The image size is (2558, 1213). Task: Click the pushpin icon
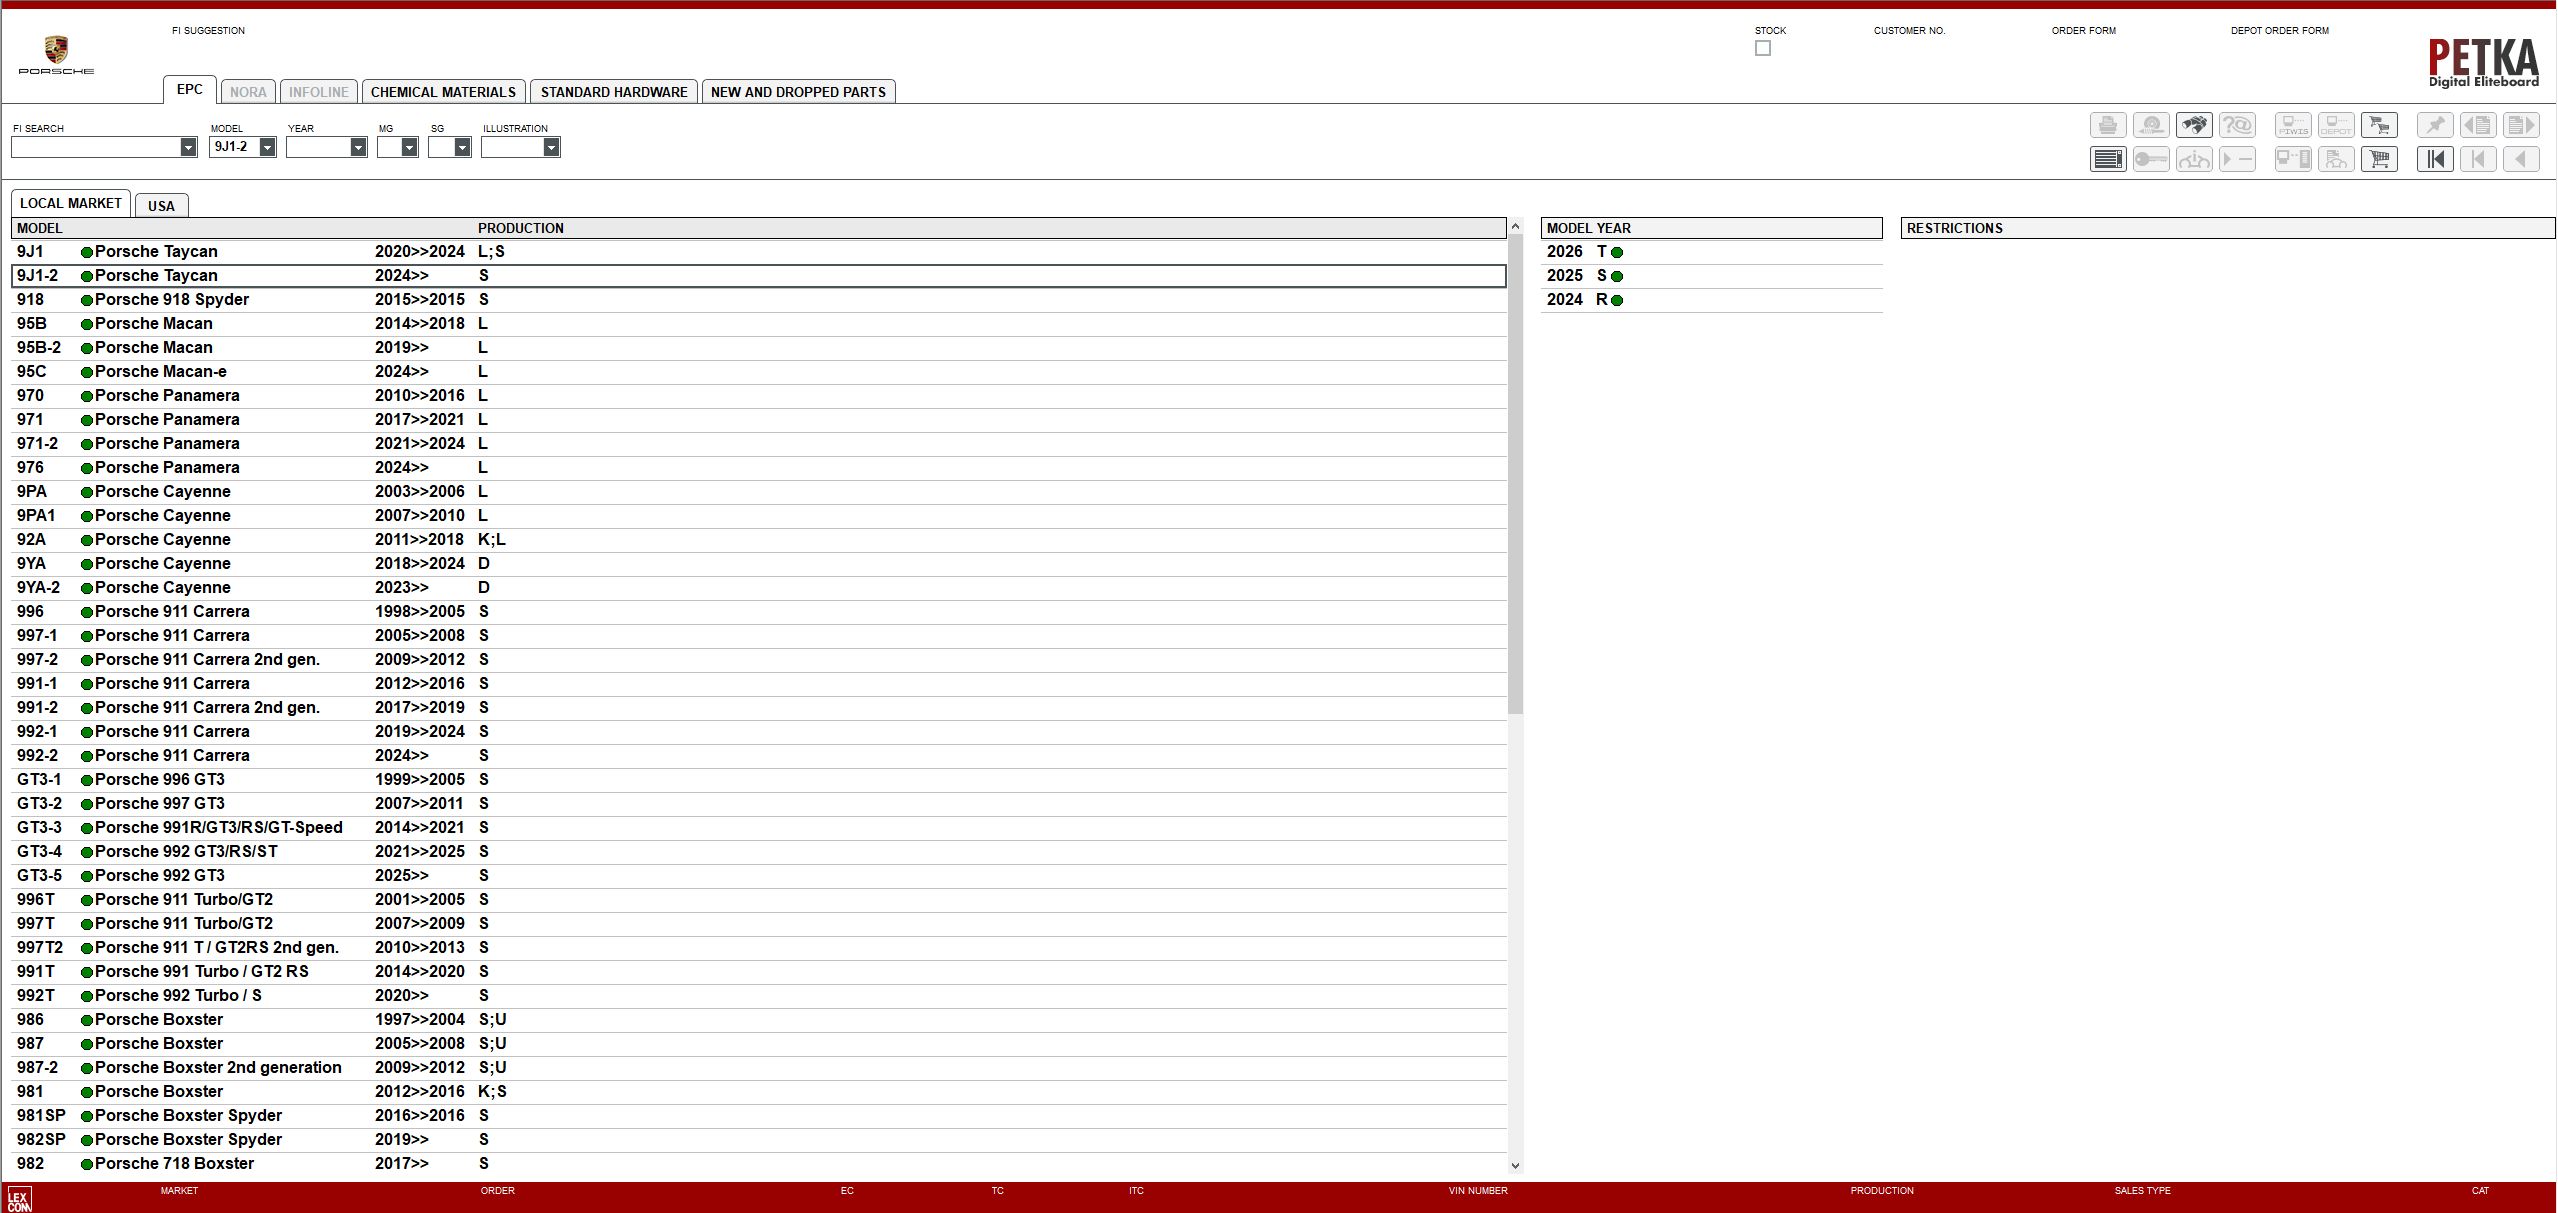[x=2435, y=125]
